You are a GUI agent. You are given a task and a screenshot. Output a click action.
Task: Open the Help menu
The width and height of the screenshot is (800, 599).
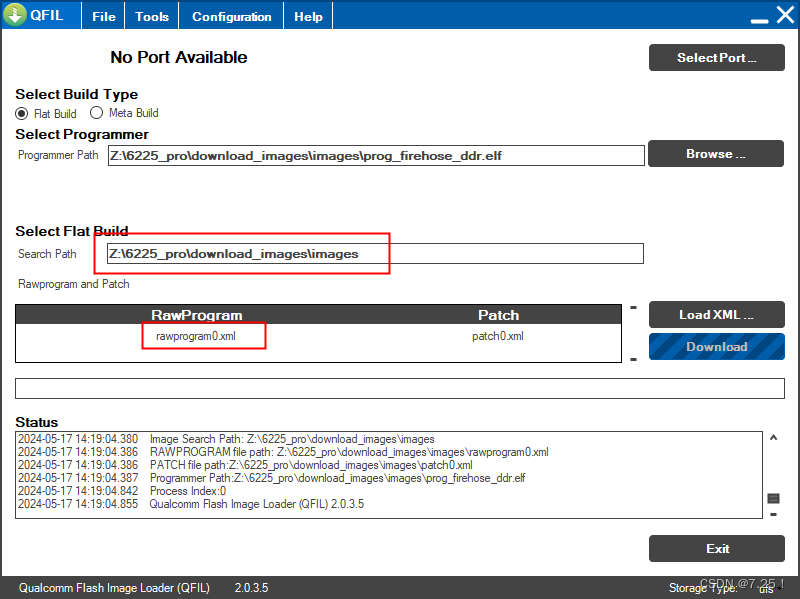[x=308, y=16]
